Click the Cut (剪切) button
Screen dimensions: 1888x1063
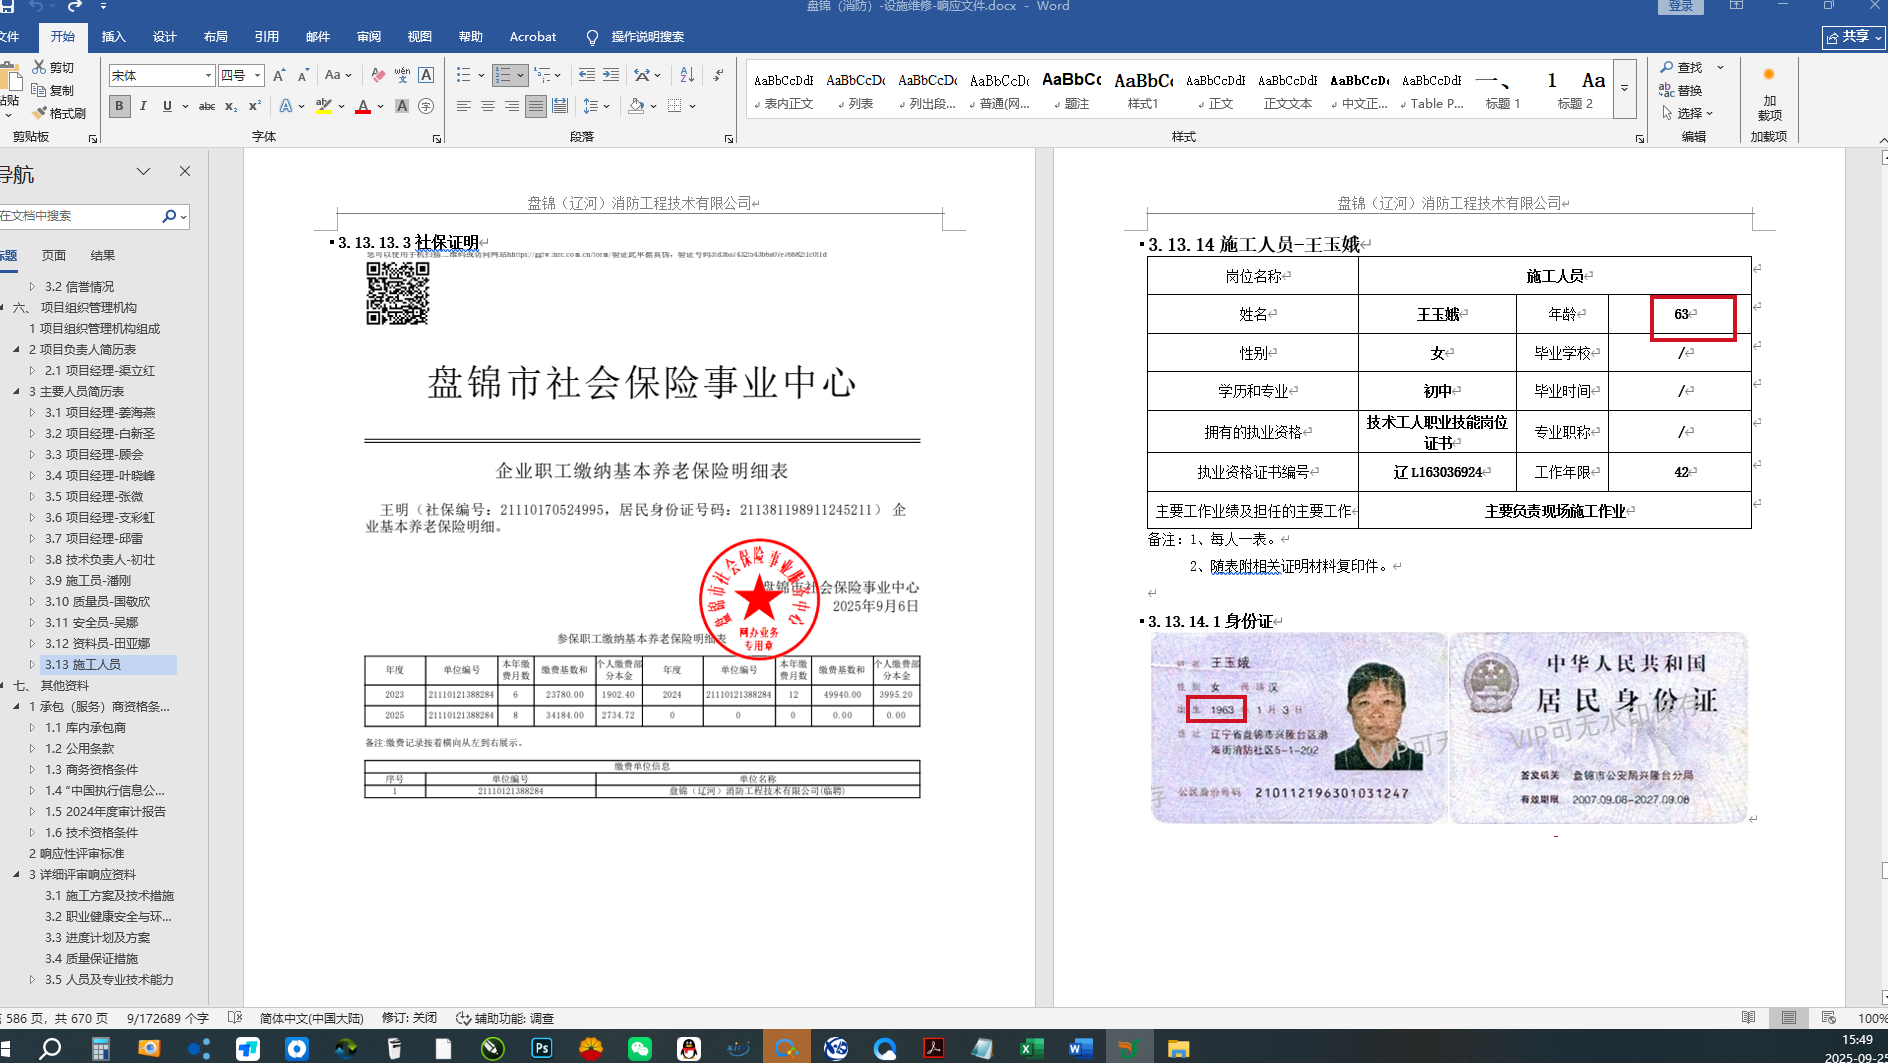[x=53, y=67]
